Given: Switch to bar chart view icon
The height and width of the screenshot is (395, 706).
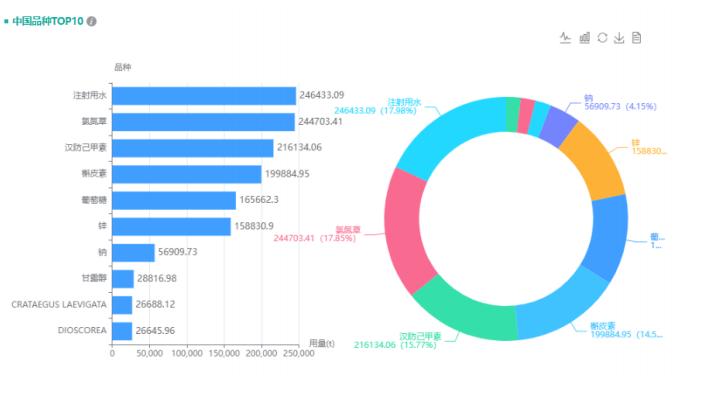Looking at the screenshot, I should point(584,38).
